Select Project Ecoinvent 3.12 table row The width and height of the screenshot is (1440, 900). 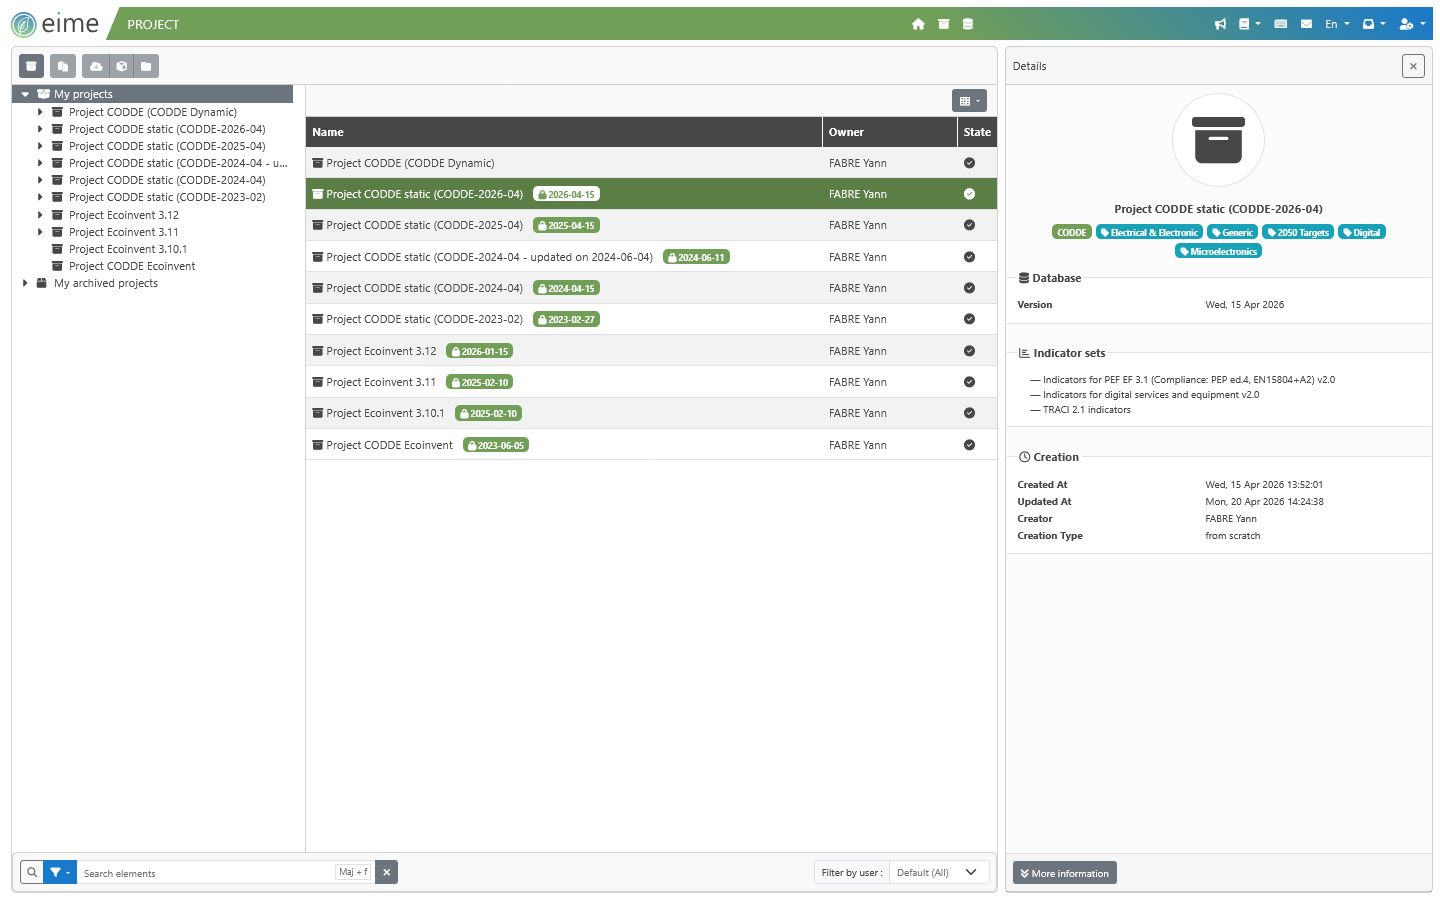[651, 351]
